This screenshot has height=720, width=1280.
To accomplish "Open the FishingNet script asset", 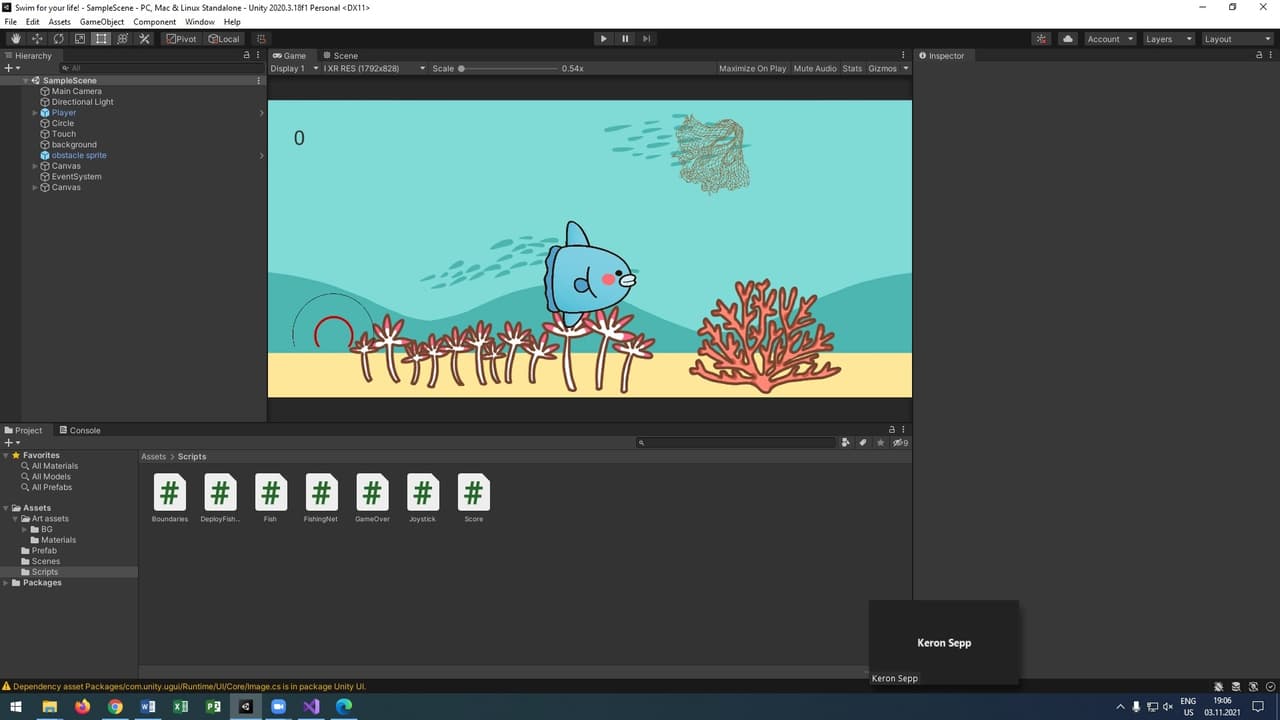I will (x=321, y=498).
